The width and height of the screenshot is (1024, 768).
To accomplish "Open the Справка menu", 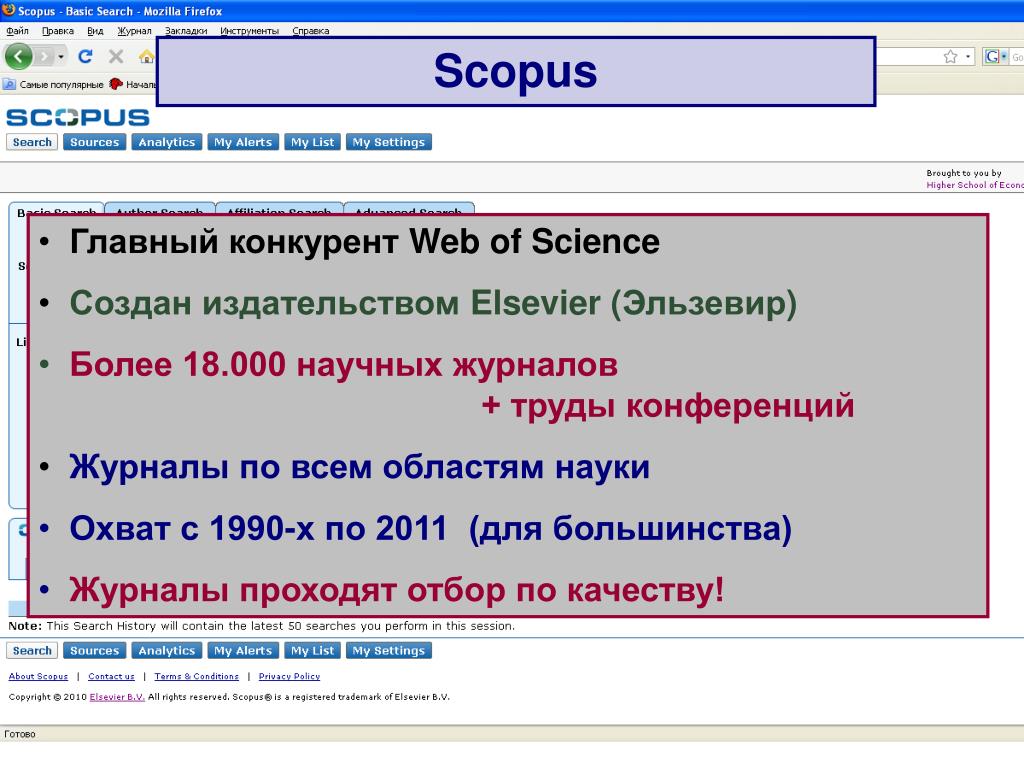I will (x=311, y=31).
